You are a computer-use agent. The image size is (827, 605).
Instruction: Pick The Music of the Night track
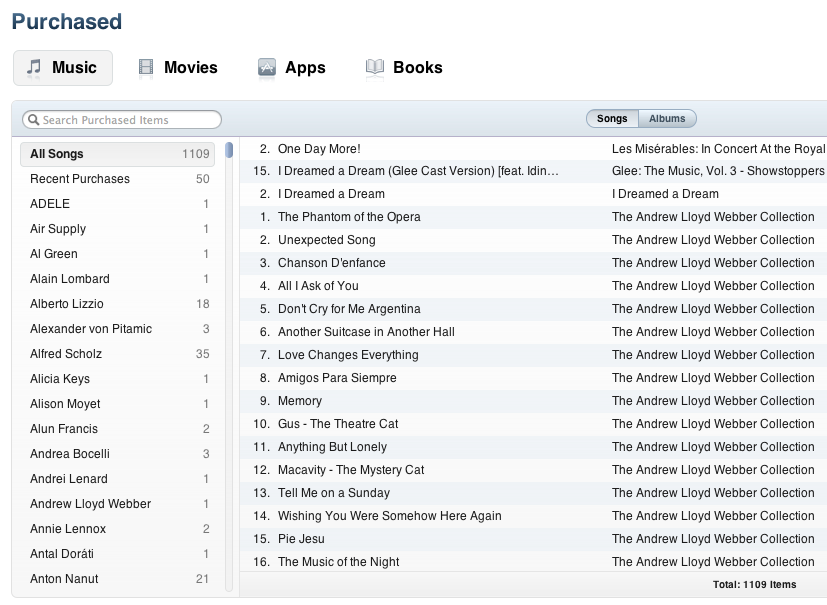click(x=338, y=562)
